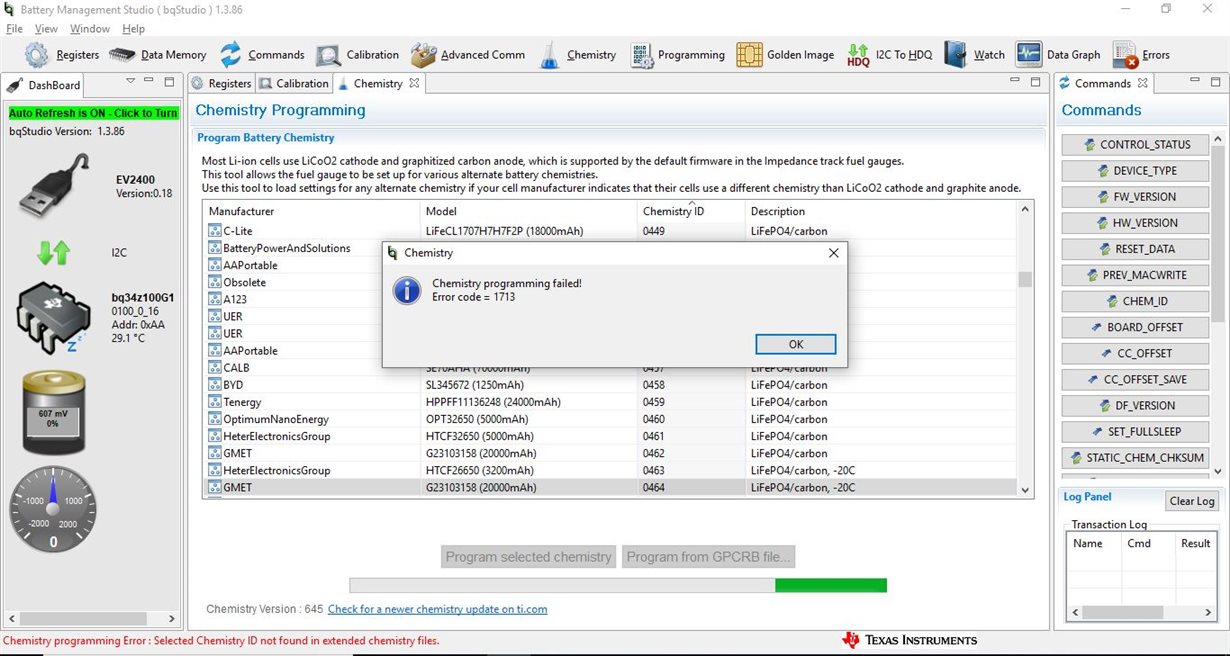Send the CONTROL_STATUS command
The image size is (1230, 656).
(1135, 145)
